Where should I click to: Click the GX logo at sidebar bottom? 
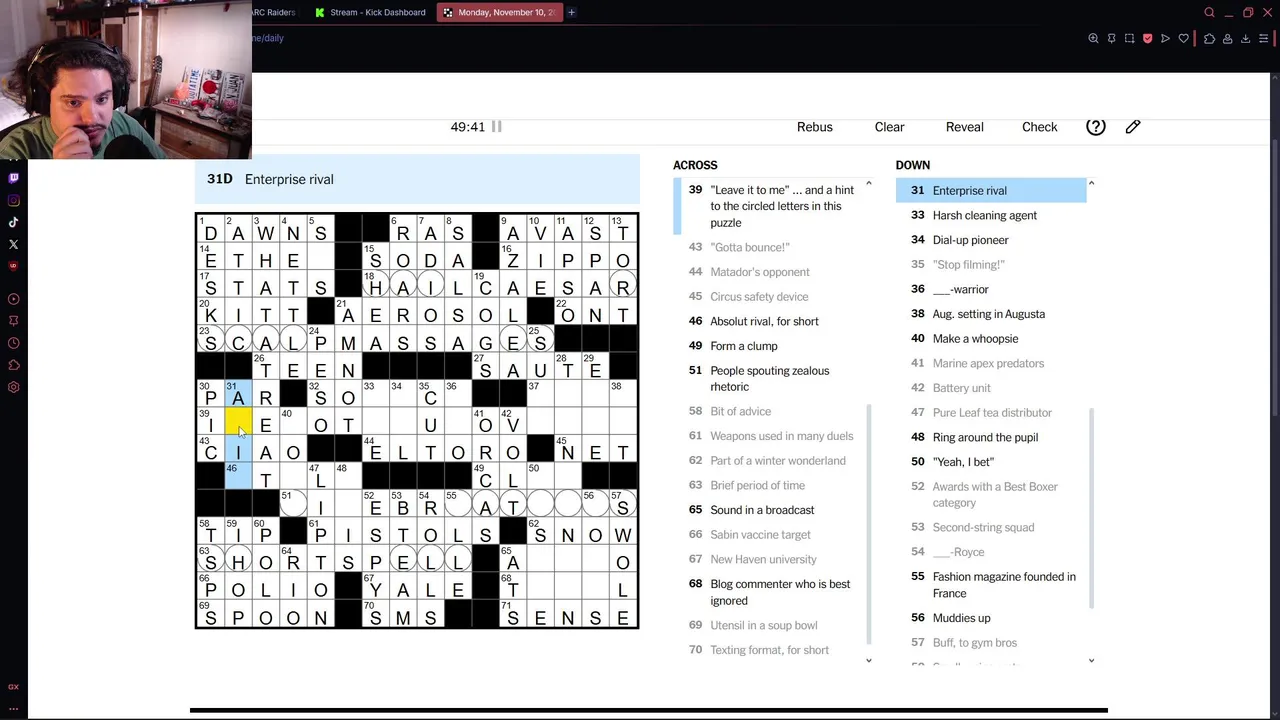[14, 687]
